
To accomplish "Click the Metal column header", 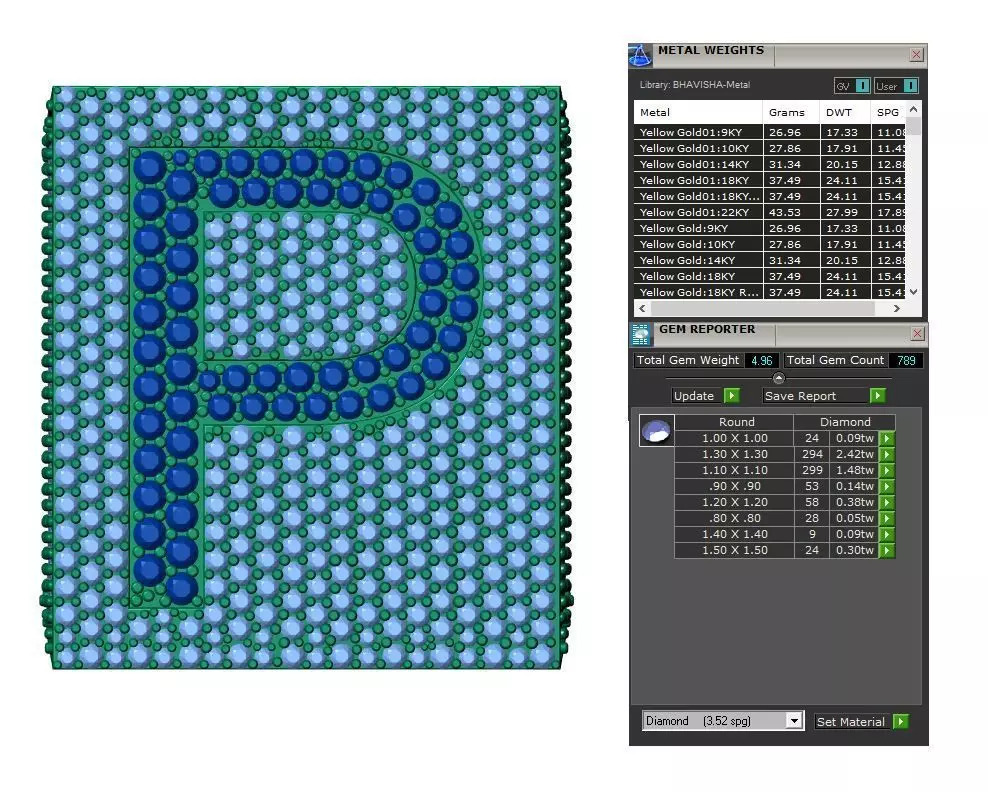I will pyautogui.click(x=698, y=113).
